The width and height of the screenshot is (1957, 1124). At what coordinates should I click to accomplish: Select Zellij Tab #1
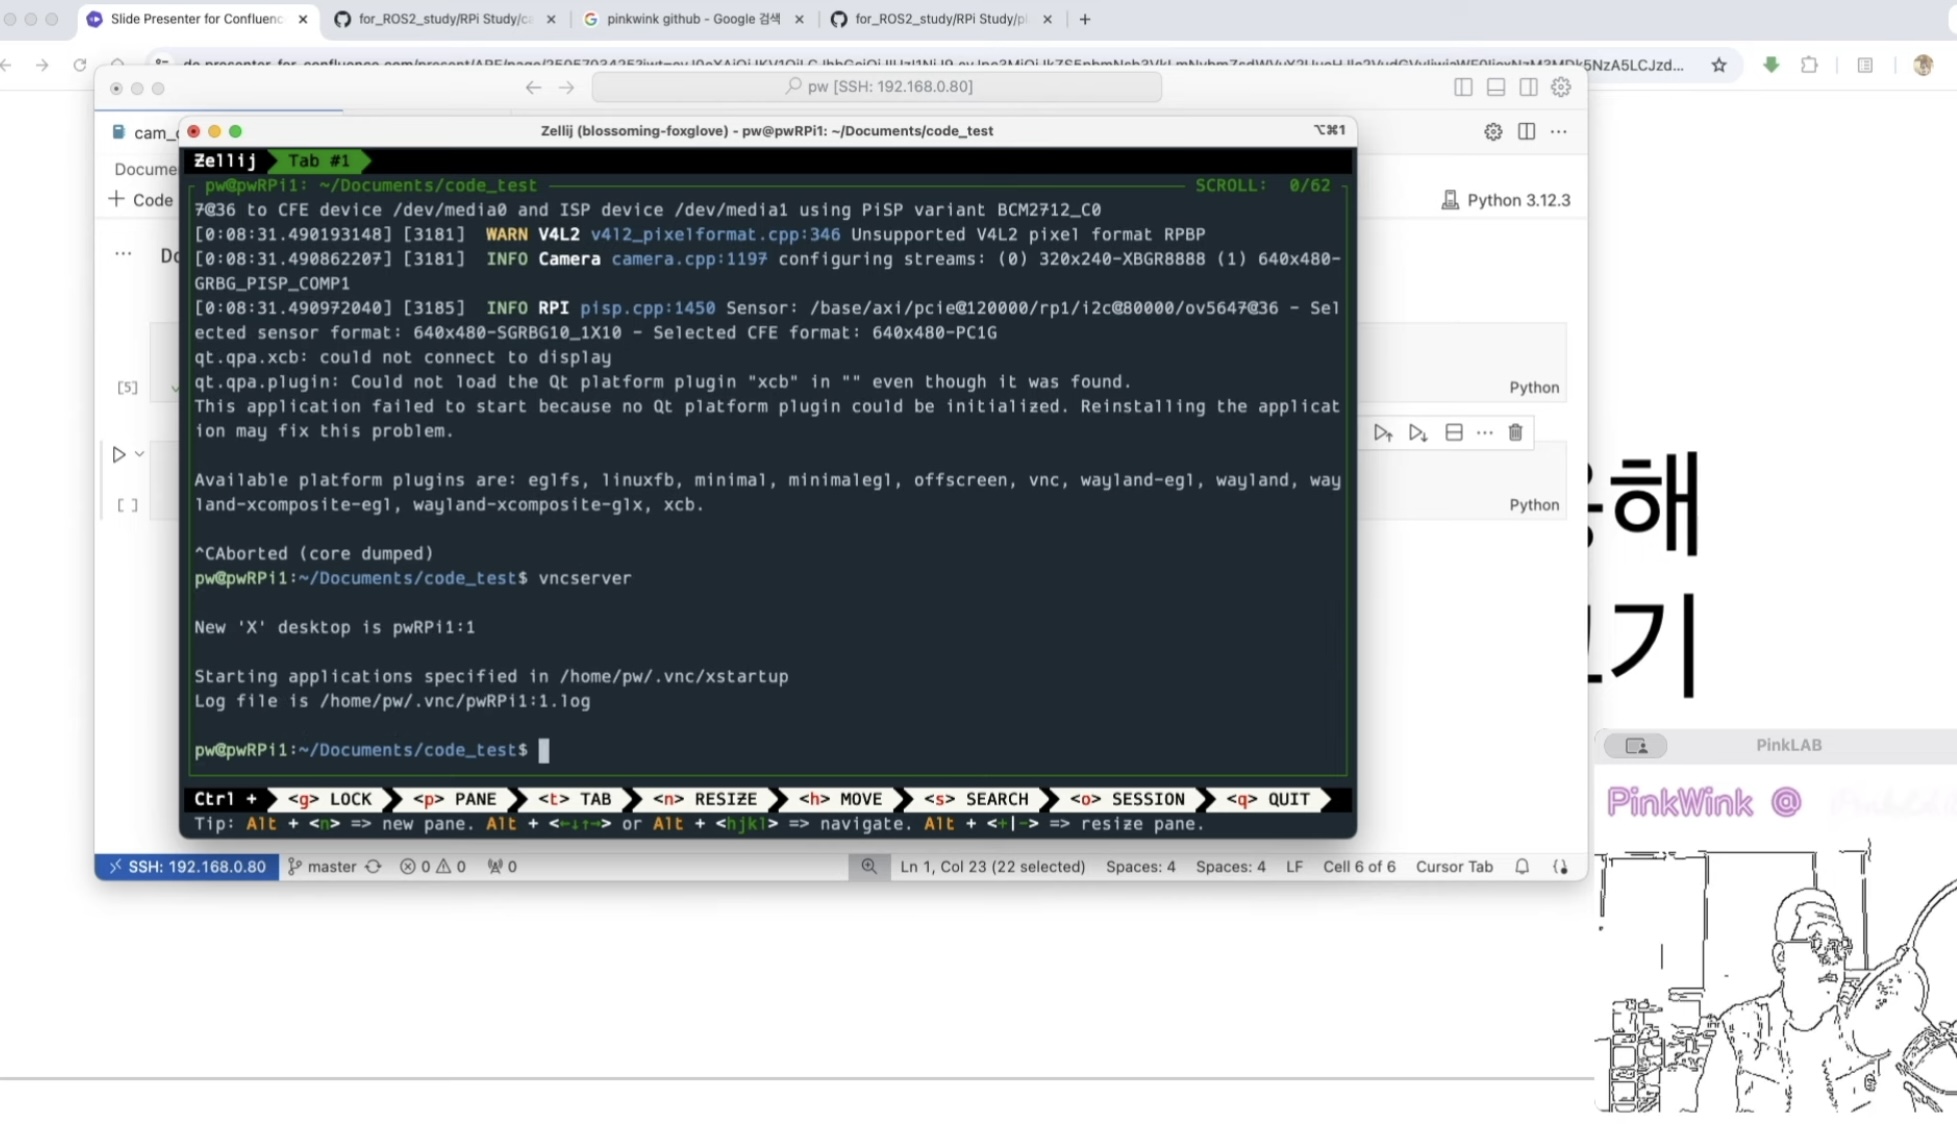319,160
